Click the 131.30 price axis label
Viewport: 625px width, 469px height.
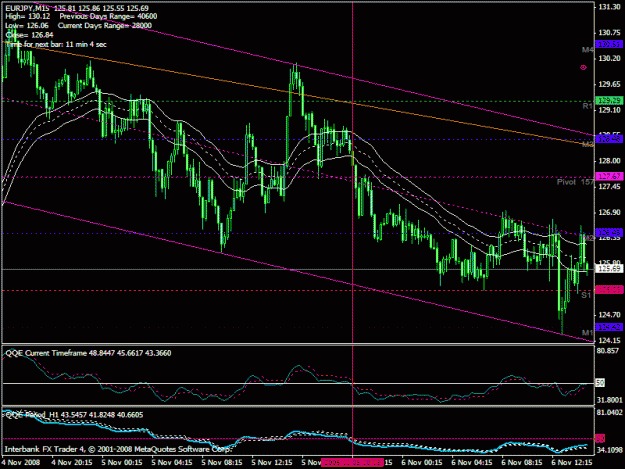(x=610, y=7)
